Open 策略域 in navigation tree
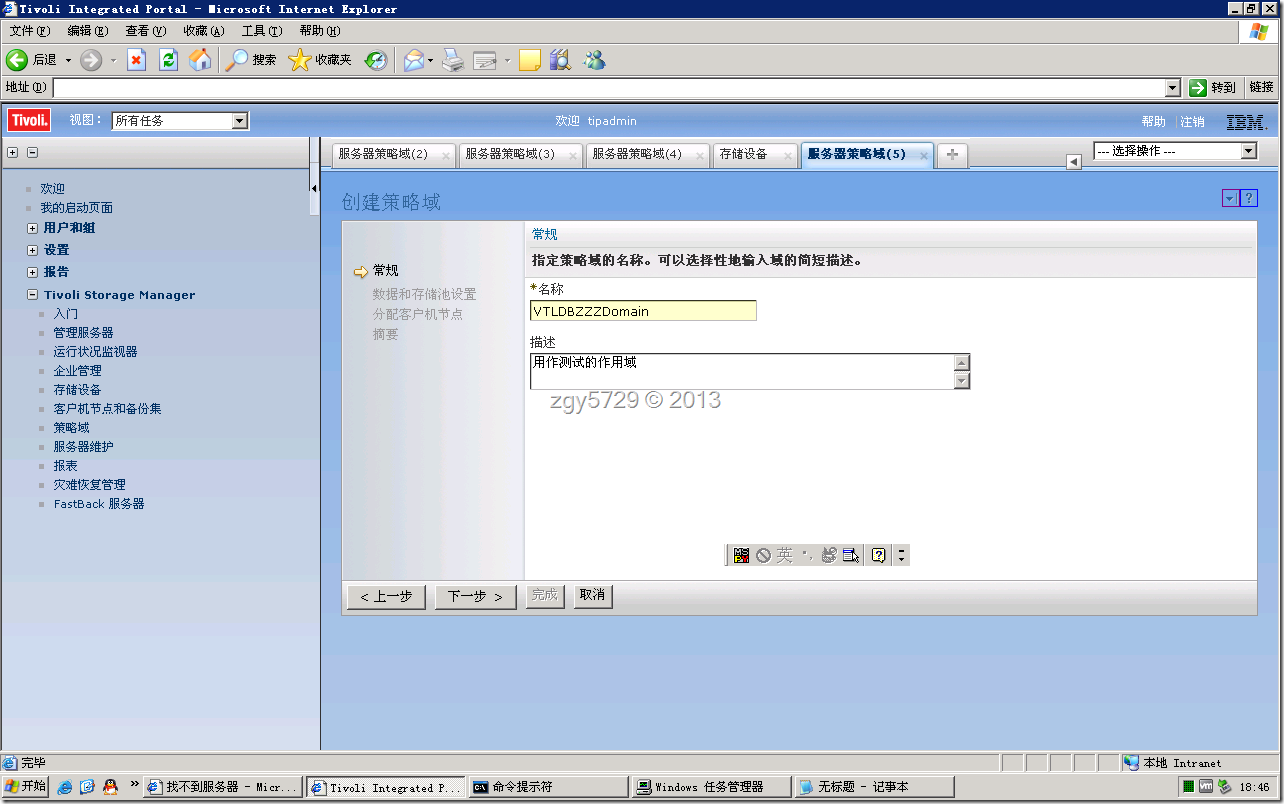This screenshot has width=1284, height=804. pyautogui.click(x=71, y=428)
